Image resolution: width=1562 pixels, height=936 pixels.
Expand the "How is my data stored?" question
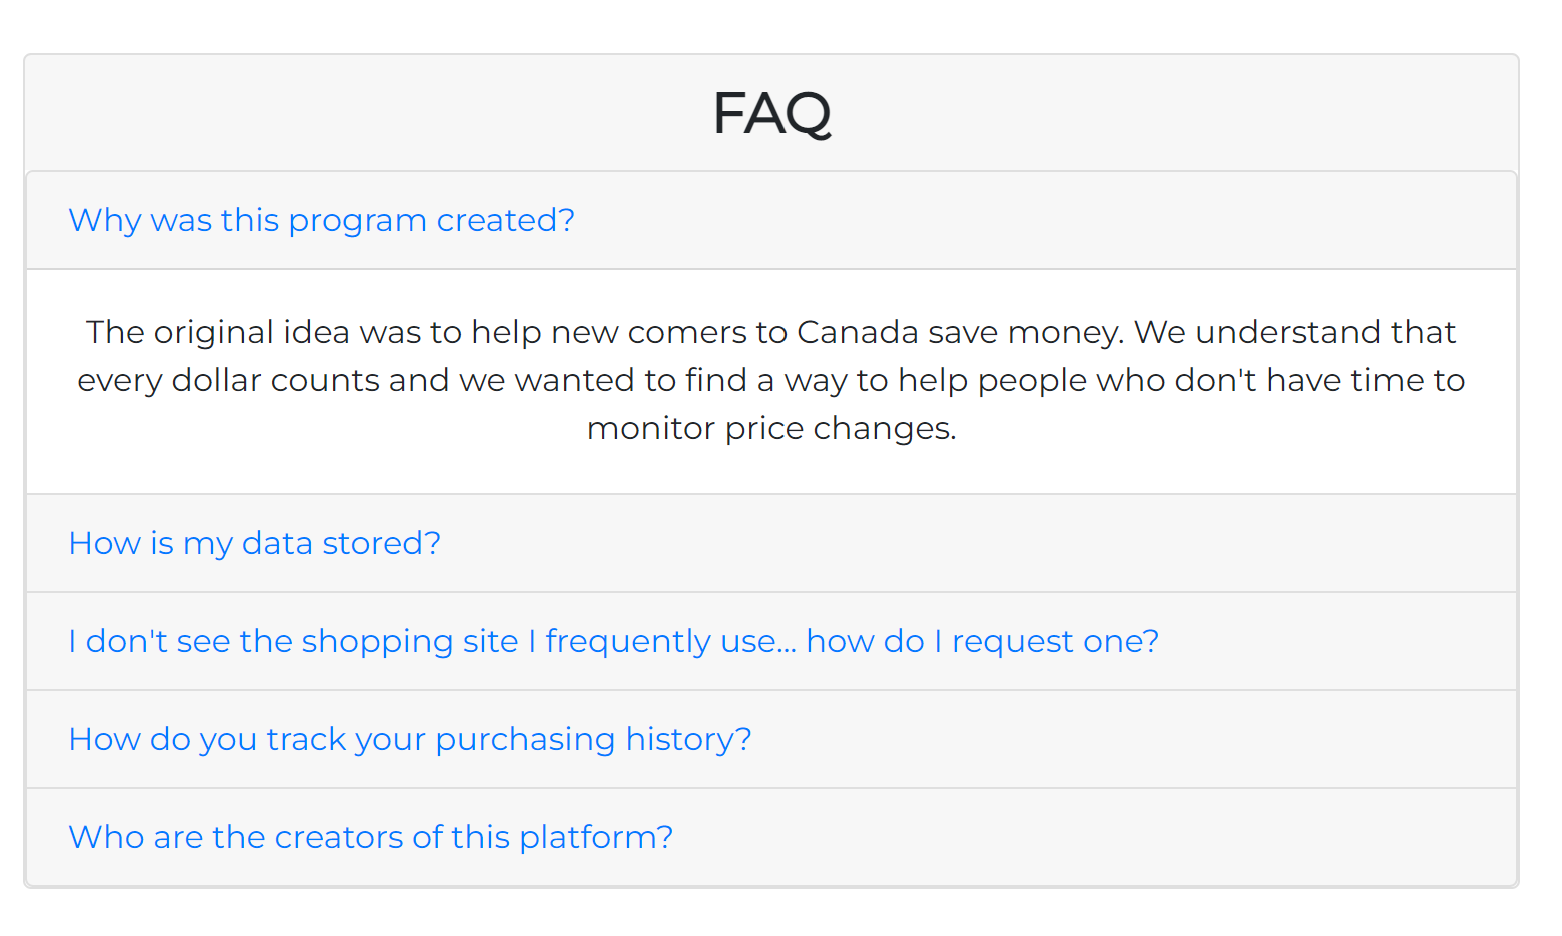[x=254, y=543]
